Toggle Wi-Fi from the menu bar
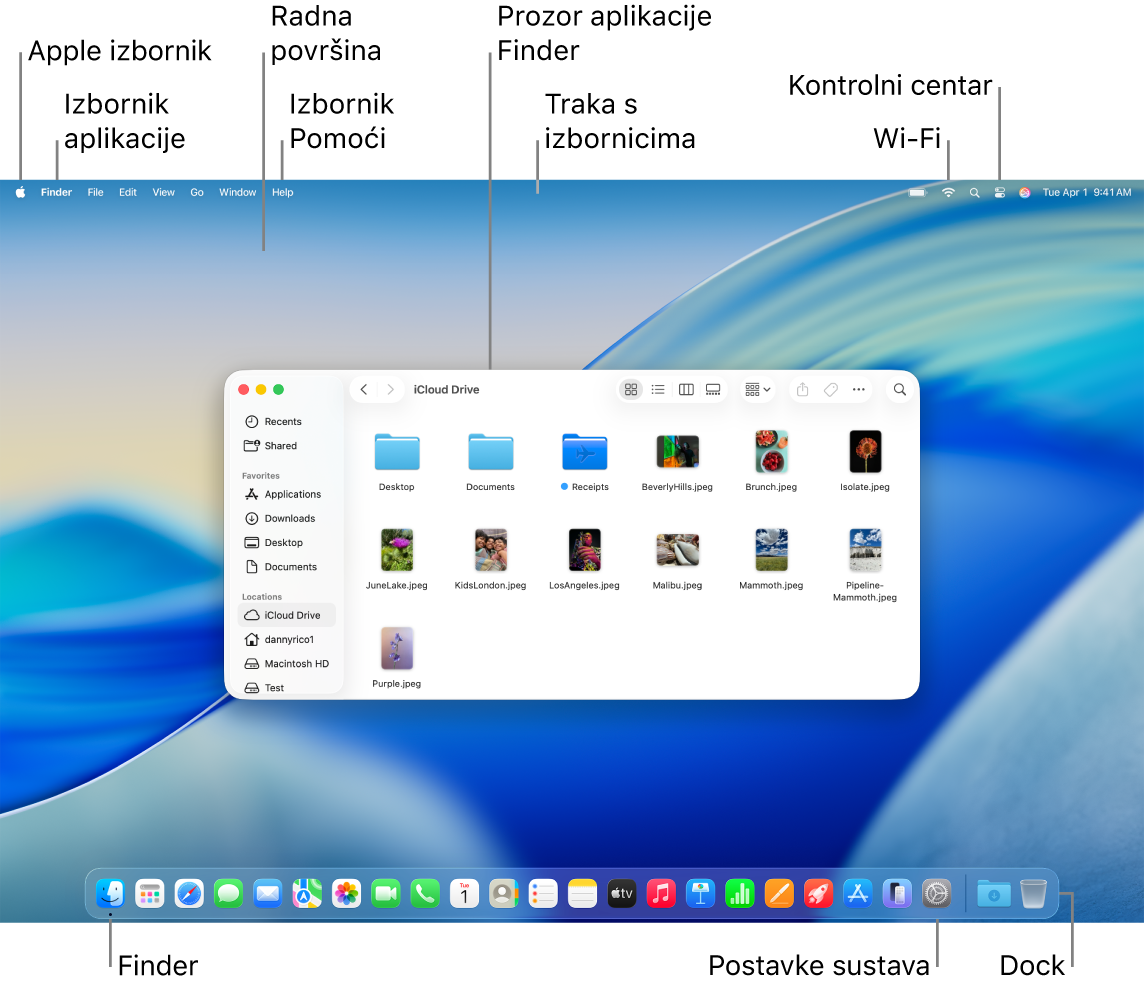Screen dimensions: 1144x987 (x=947, y=192)
